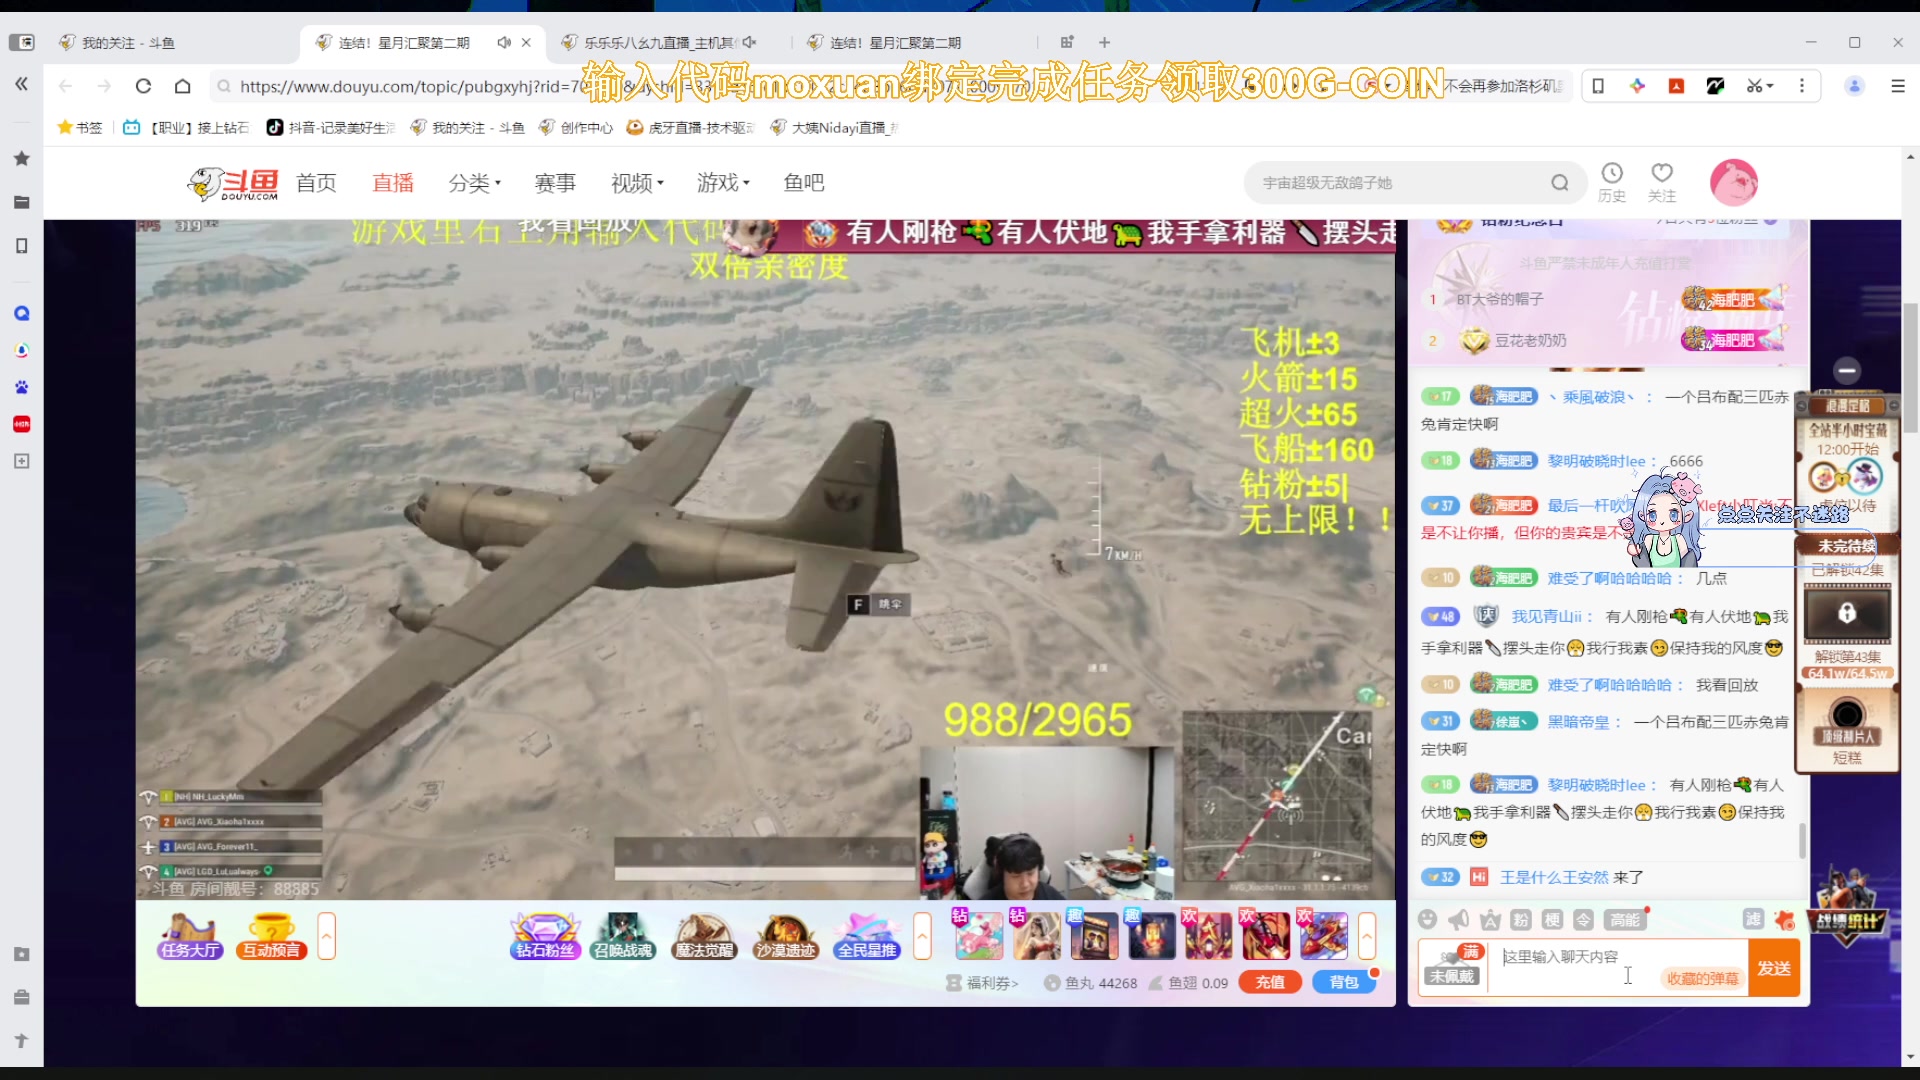Reload the page with browser refresh button
The width and height of the screenshot is (1920, 1080).
[143, 86]
